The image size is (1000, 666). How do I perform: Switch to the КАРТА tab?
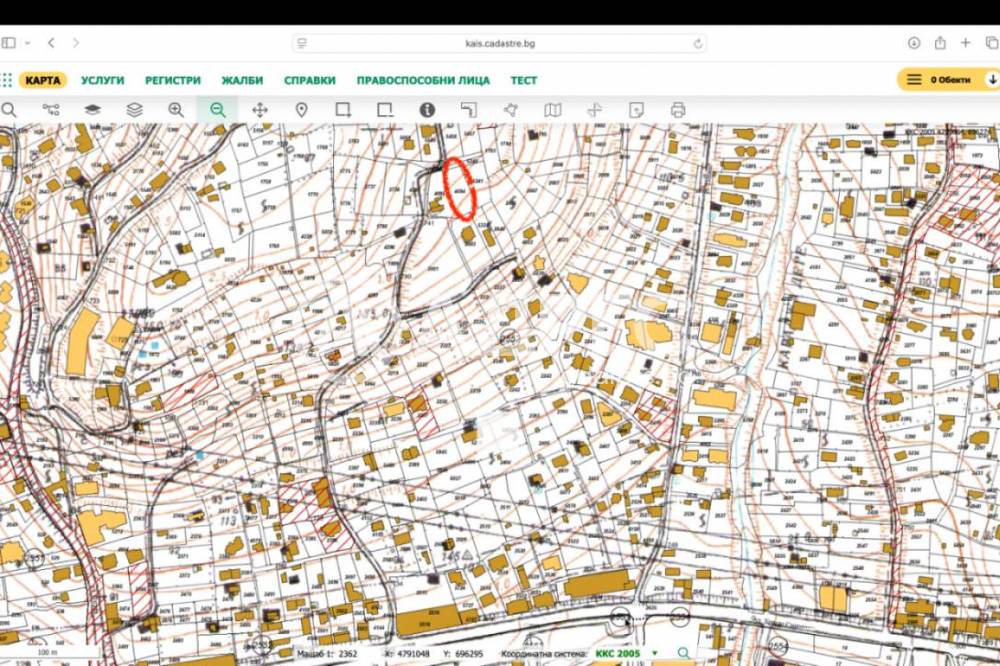(x=43, y=80)
